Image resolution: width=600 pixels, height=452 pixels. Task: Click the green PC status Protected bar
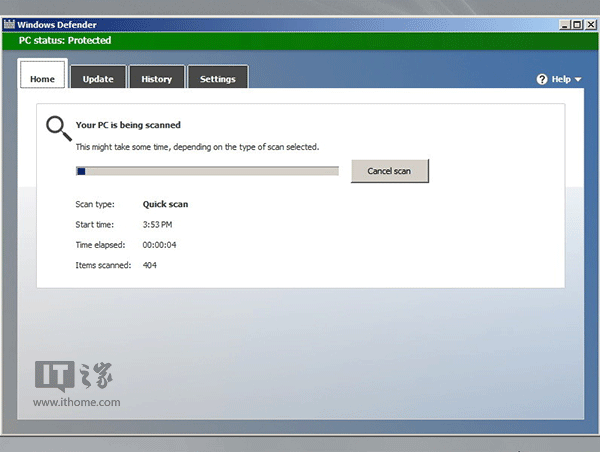pyautogui.click(x=300, y=41)
